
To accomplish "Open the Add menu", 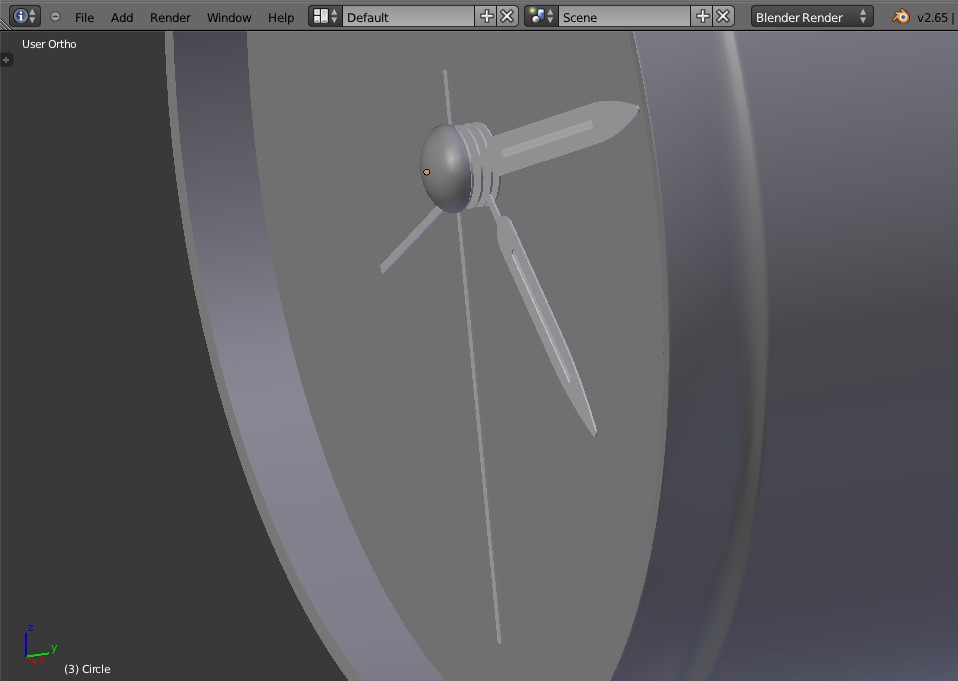I will coord(121,17).
